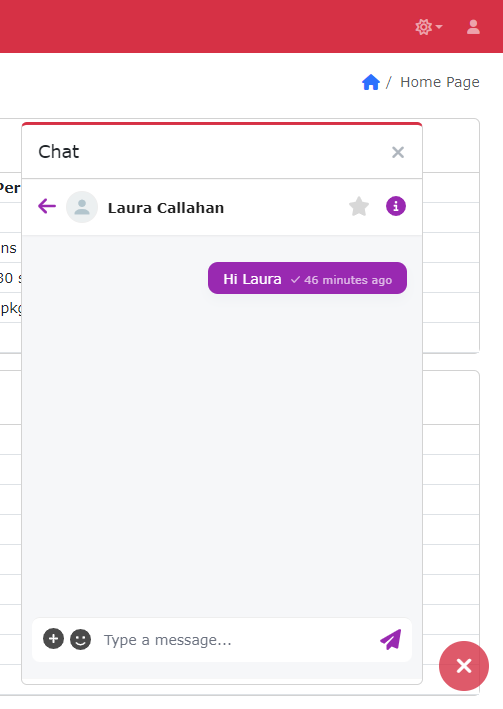Click the checkmark on the sent message

tap(295, 280)
